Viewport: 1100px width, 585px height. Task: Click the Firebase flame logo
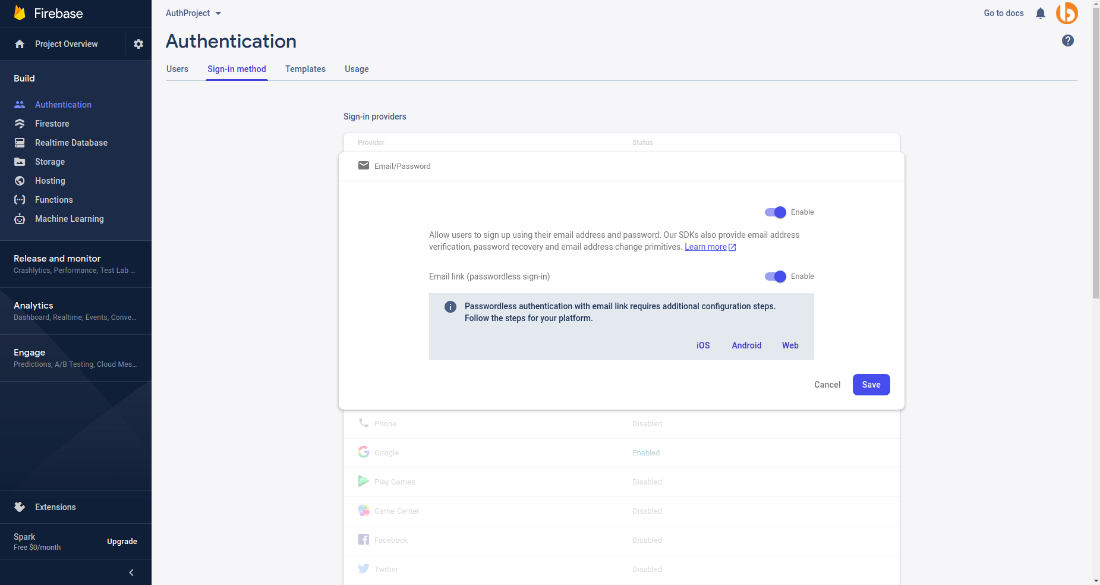click(20, 13)
